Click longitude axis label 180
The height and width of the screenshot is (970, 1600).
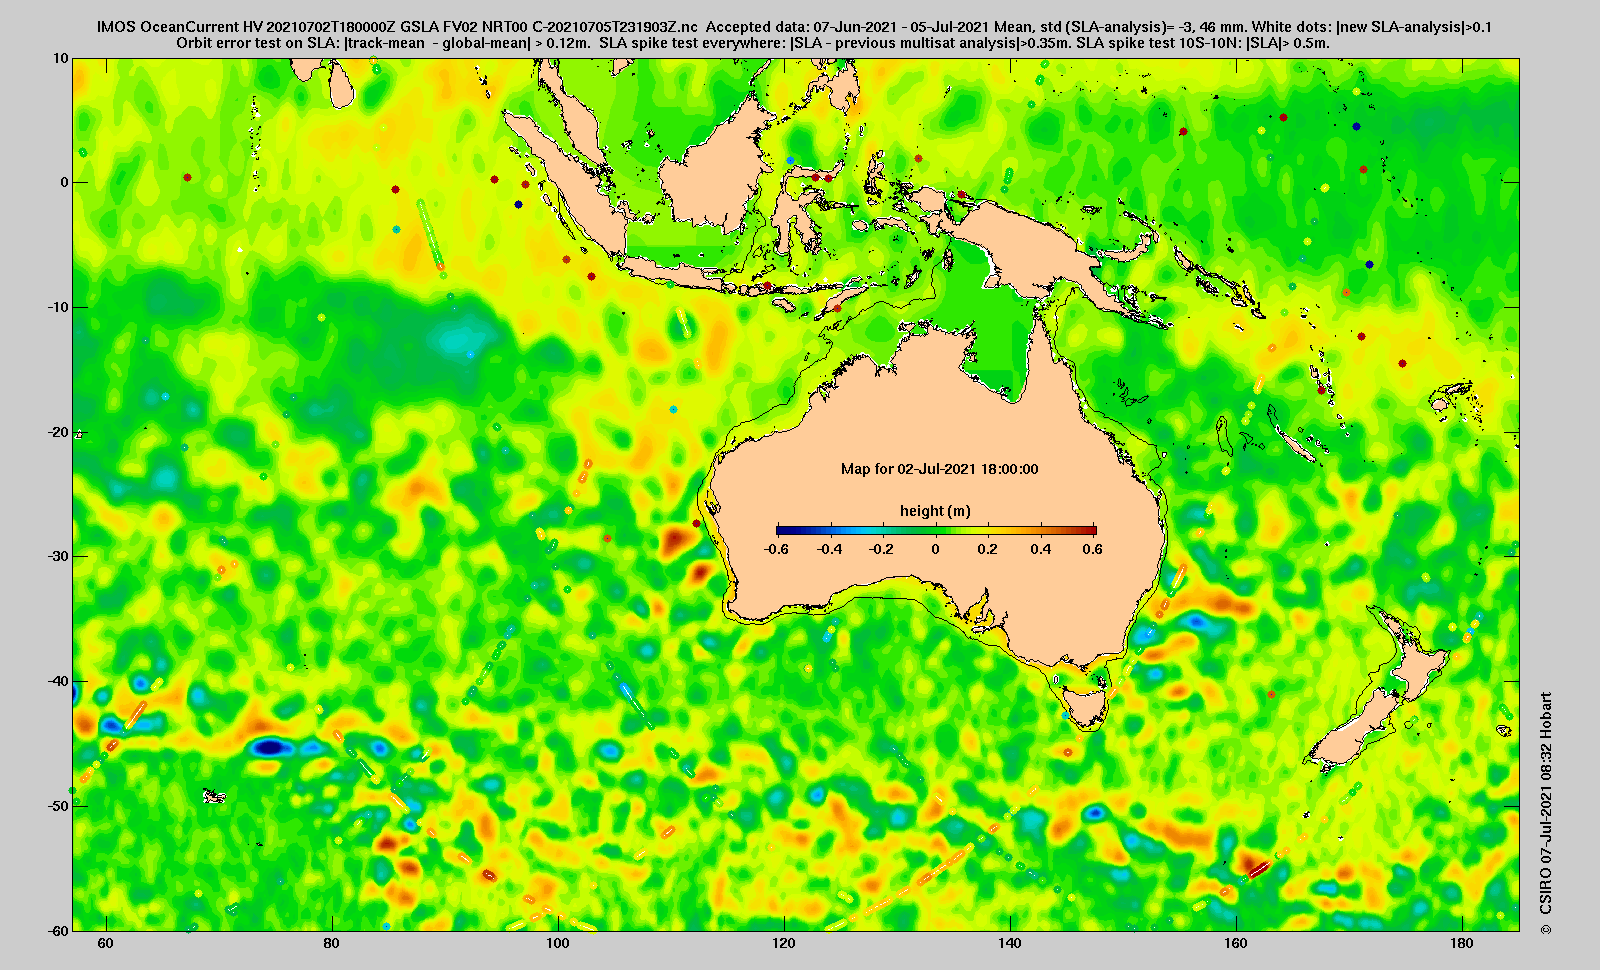[1462, 943]
